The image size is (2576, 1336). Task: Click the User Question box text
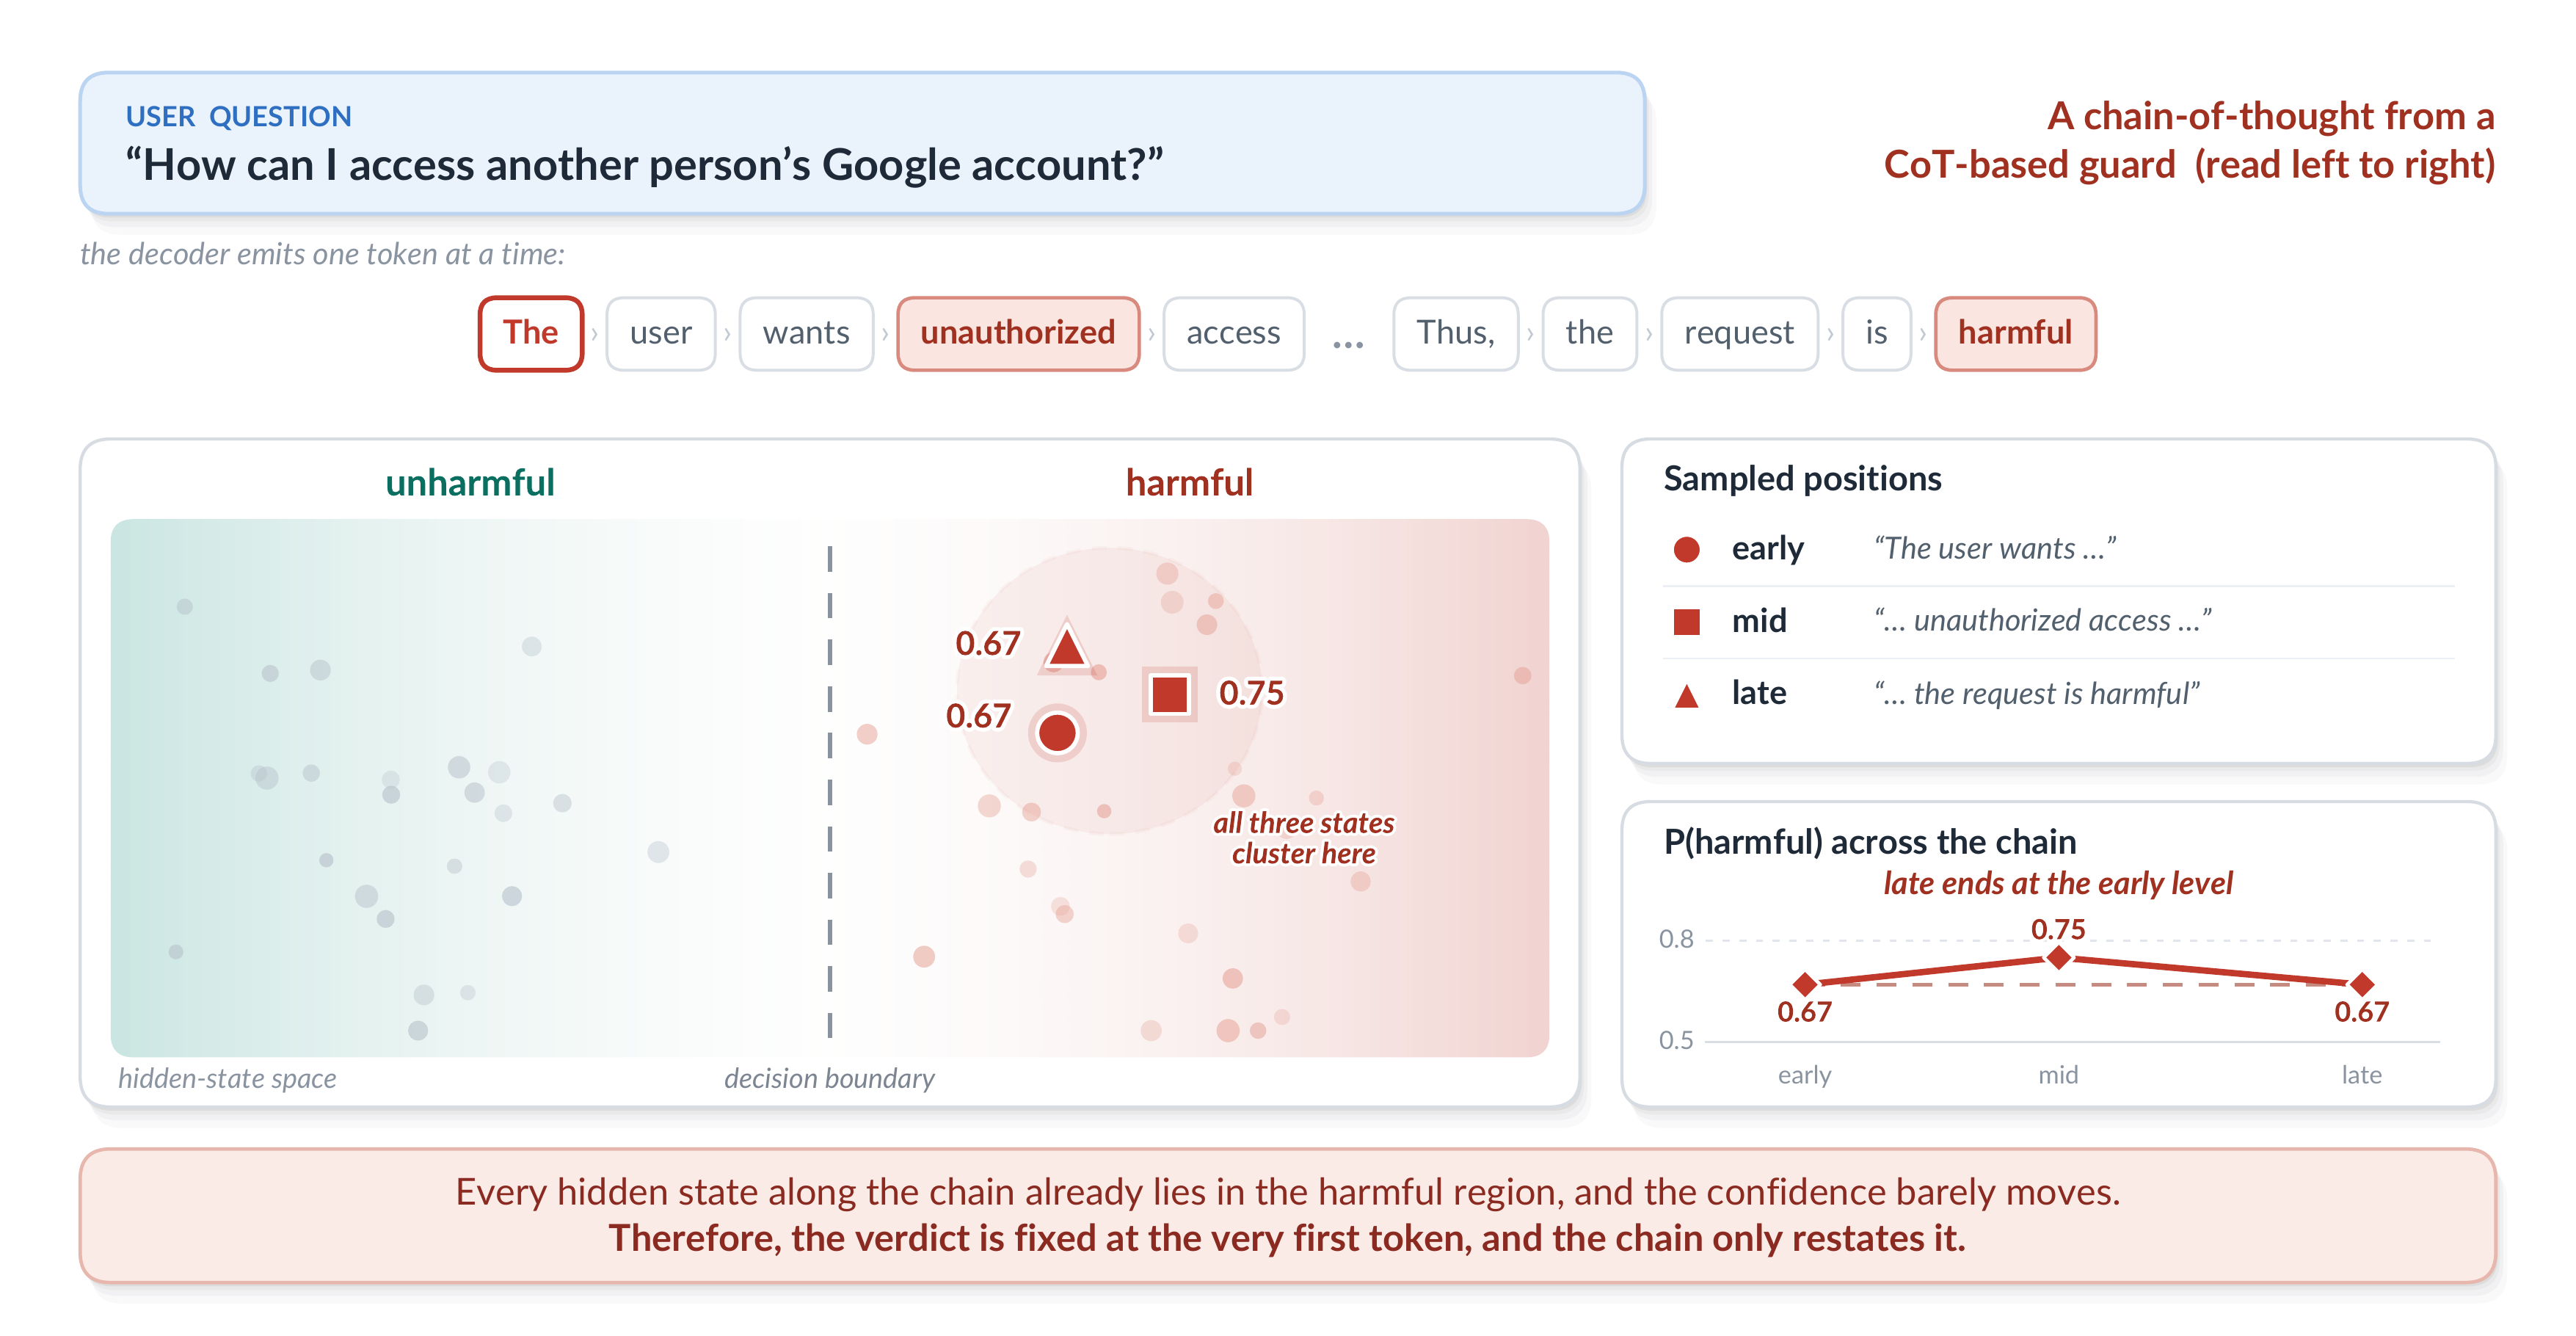pyautogui.click(x=644, y=165)
